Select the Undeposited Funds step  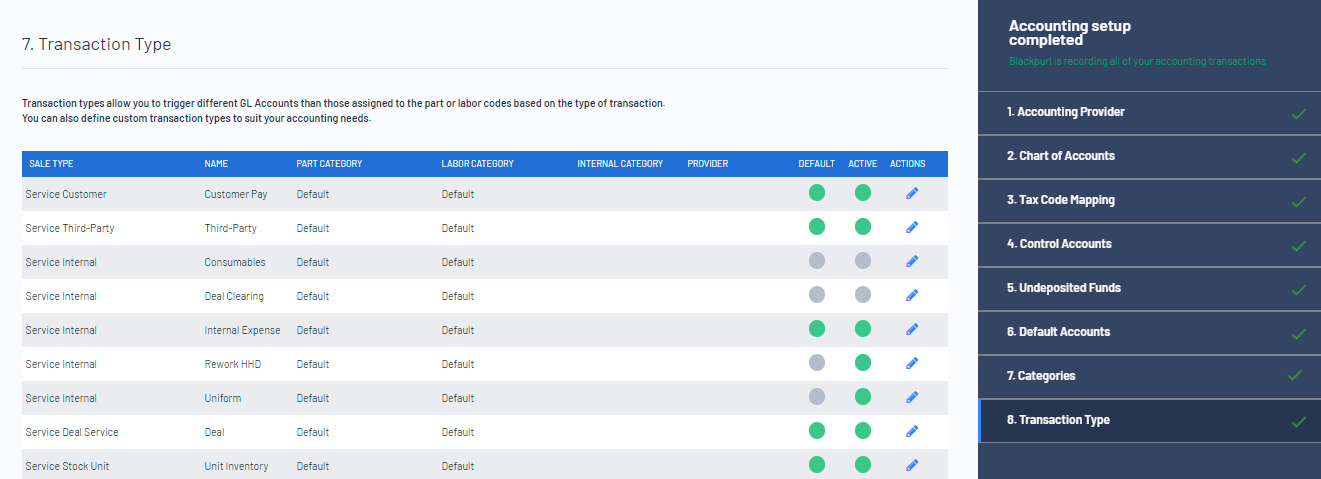[x=1149, y=288]
